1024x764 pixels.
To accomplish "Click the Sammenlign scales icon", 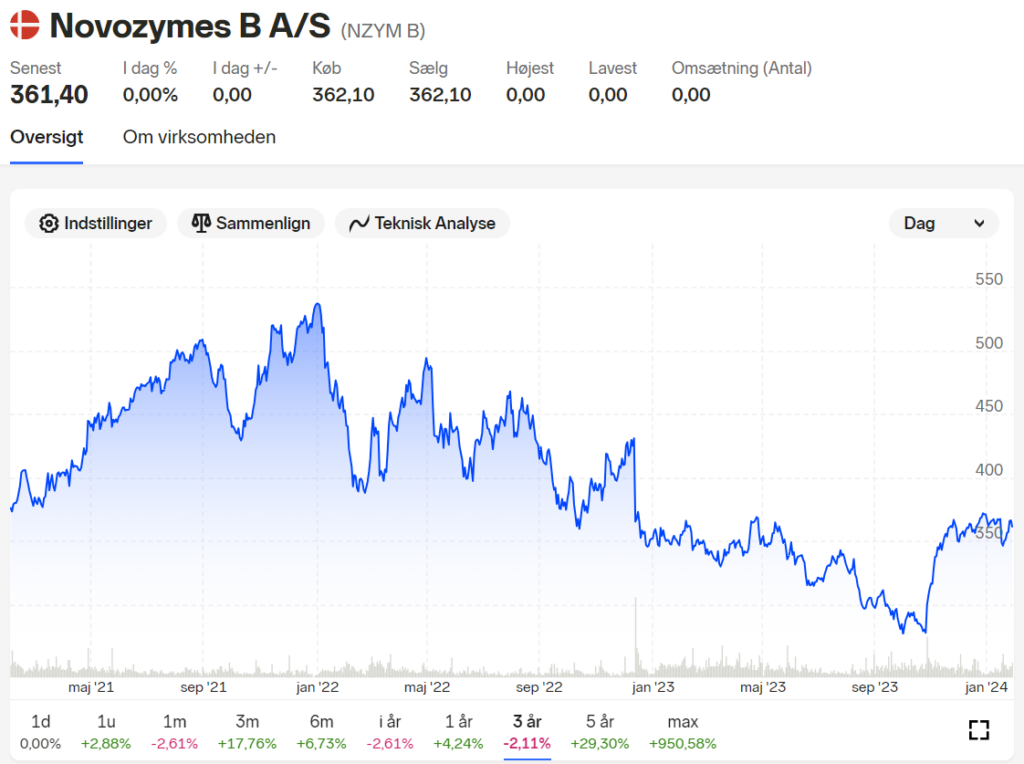I will tap(201, 223).
